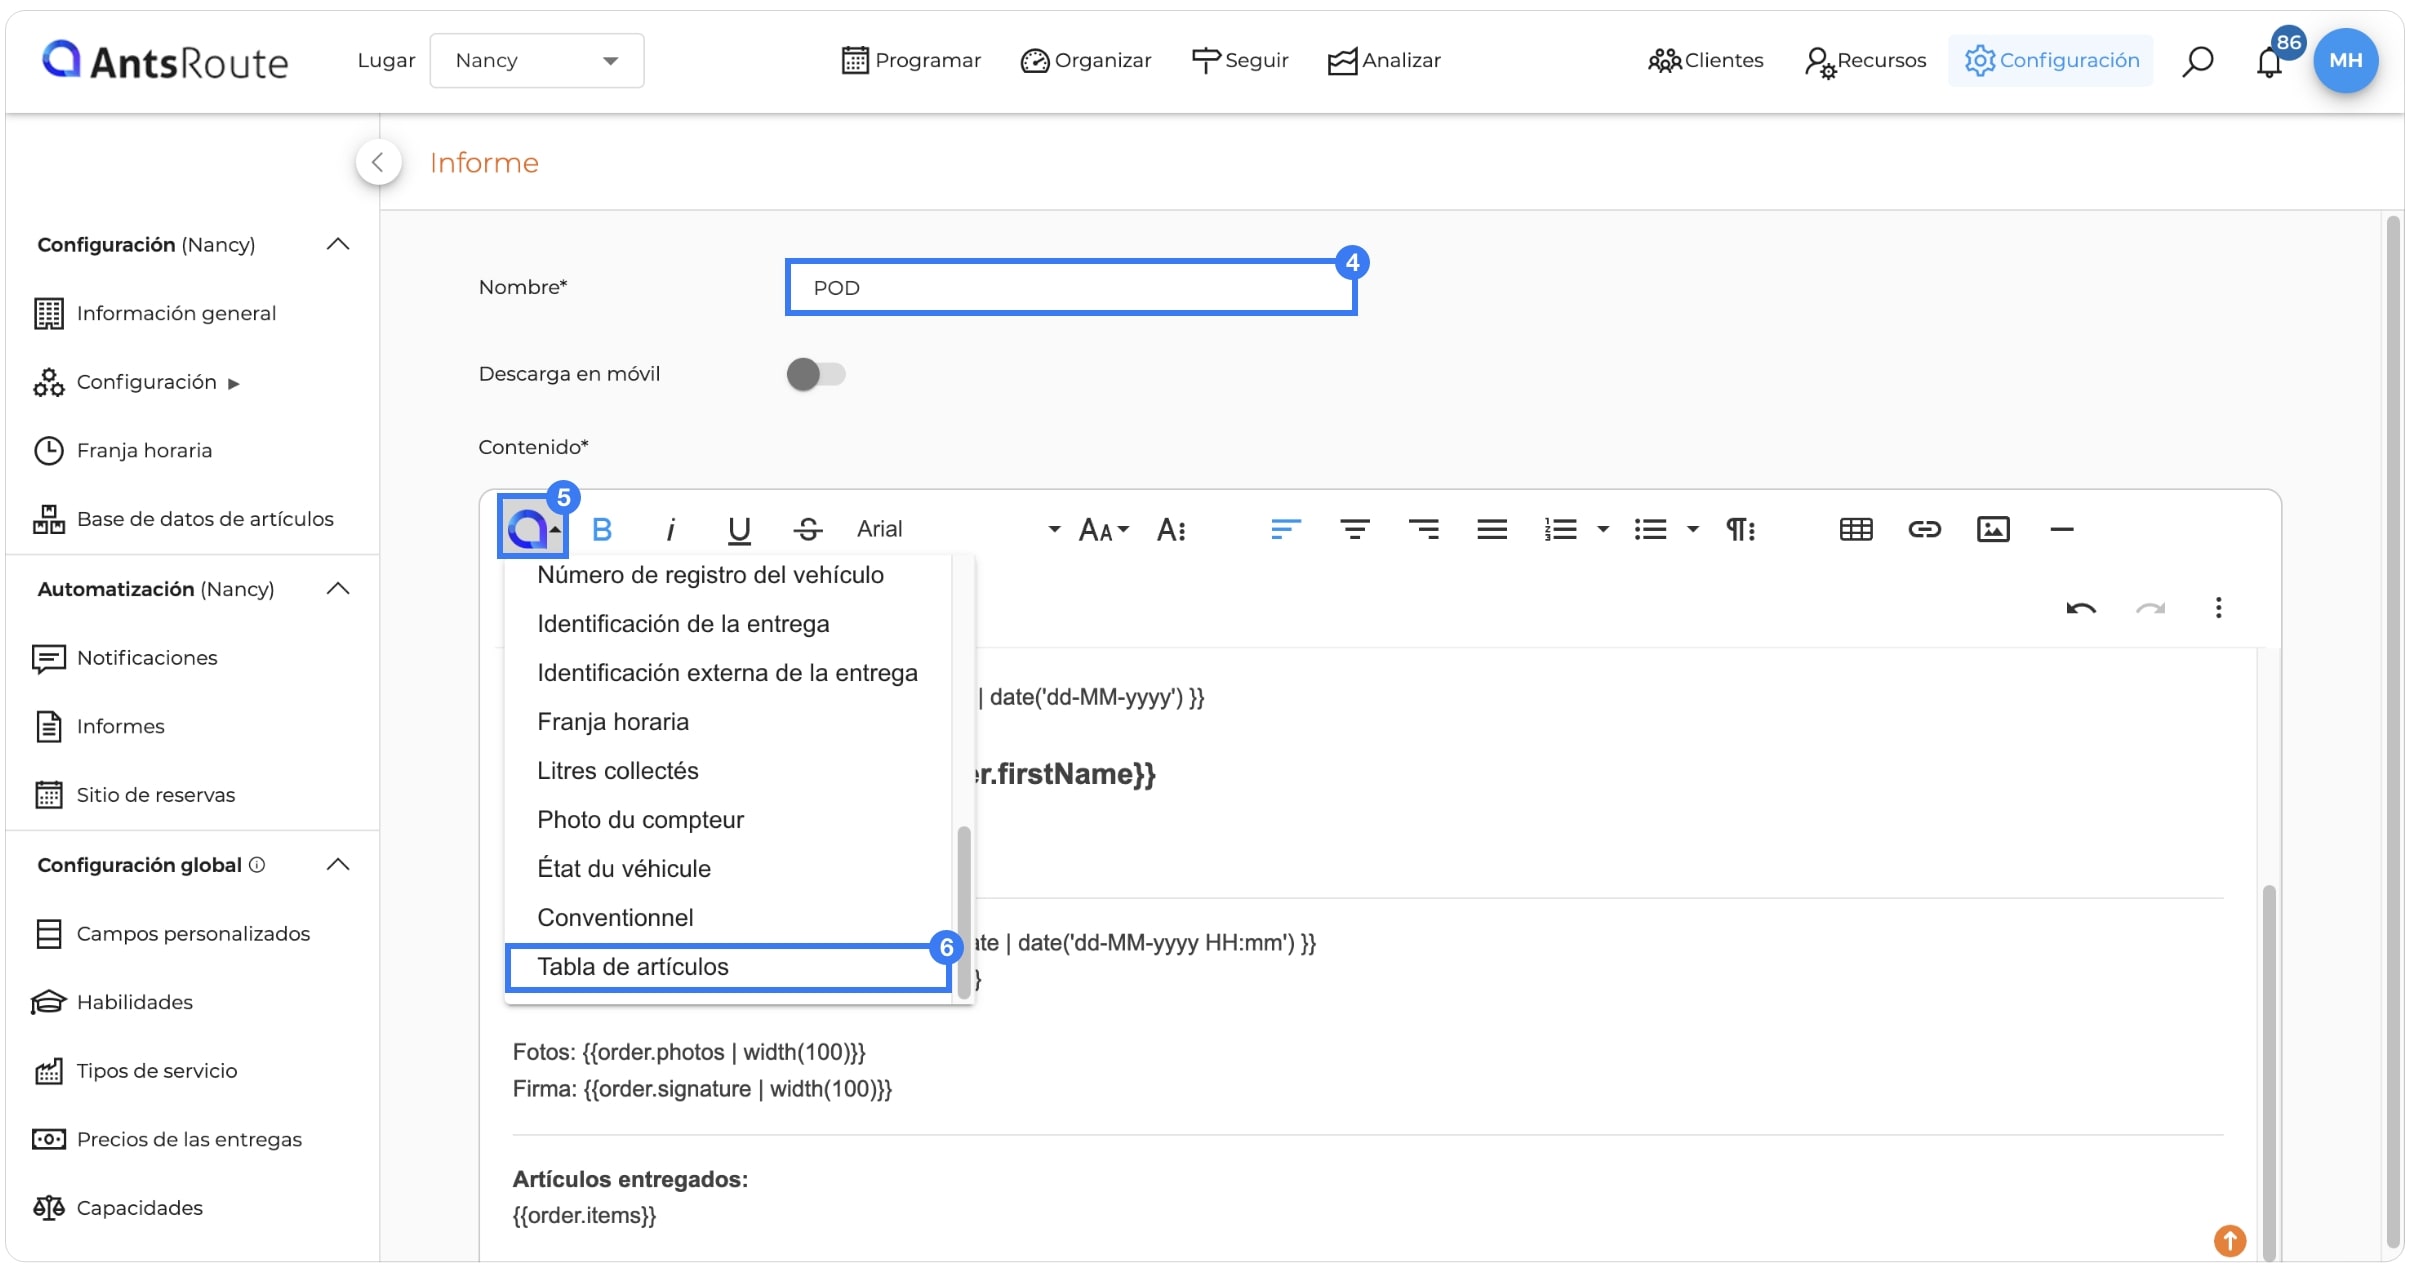Go to Clientes section

(1705, 61)
